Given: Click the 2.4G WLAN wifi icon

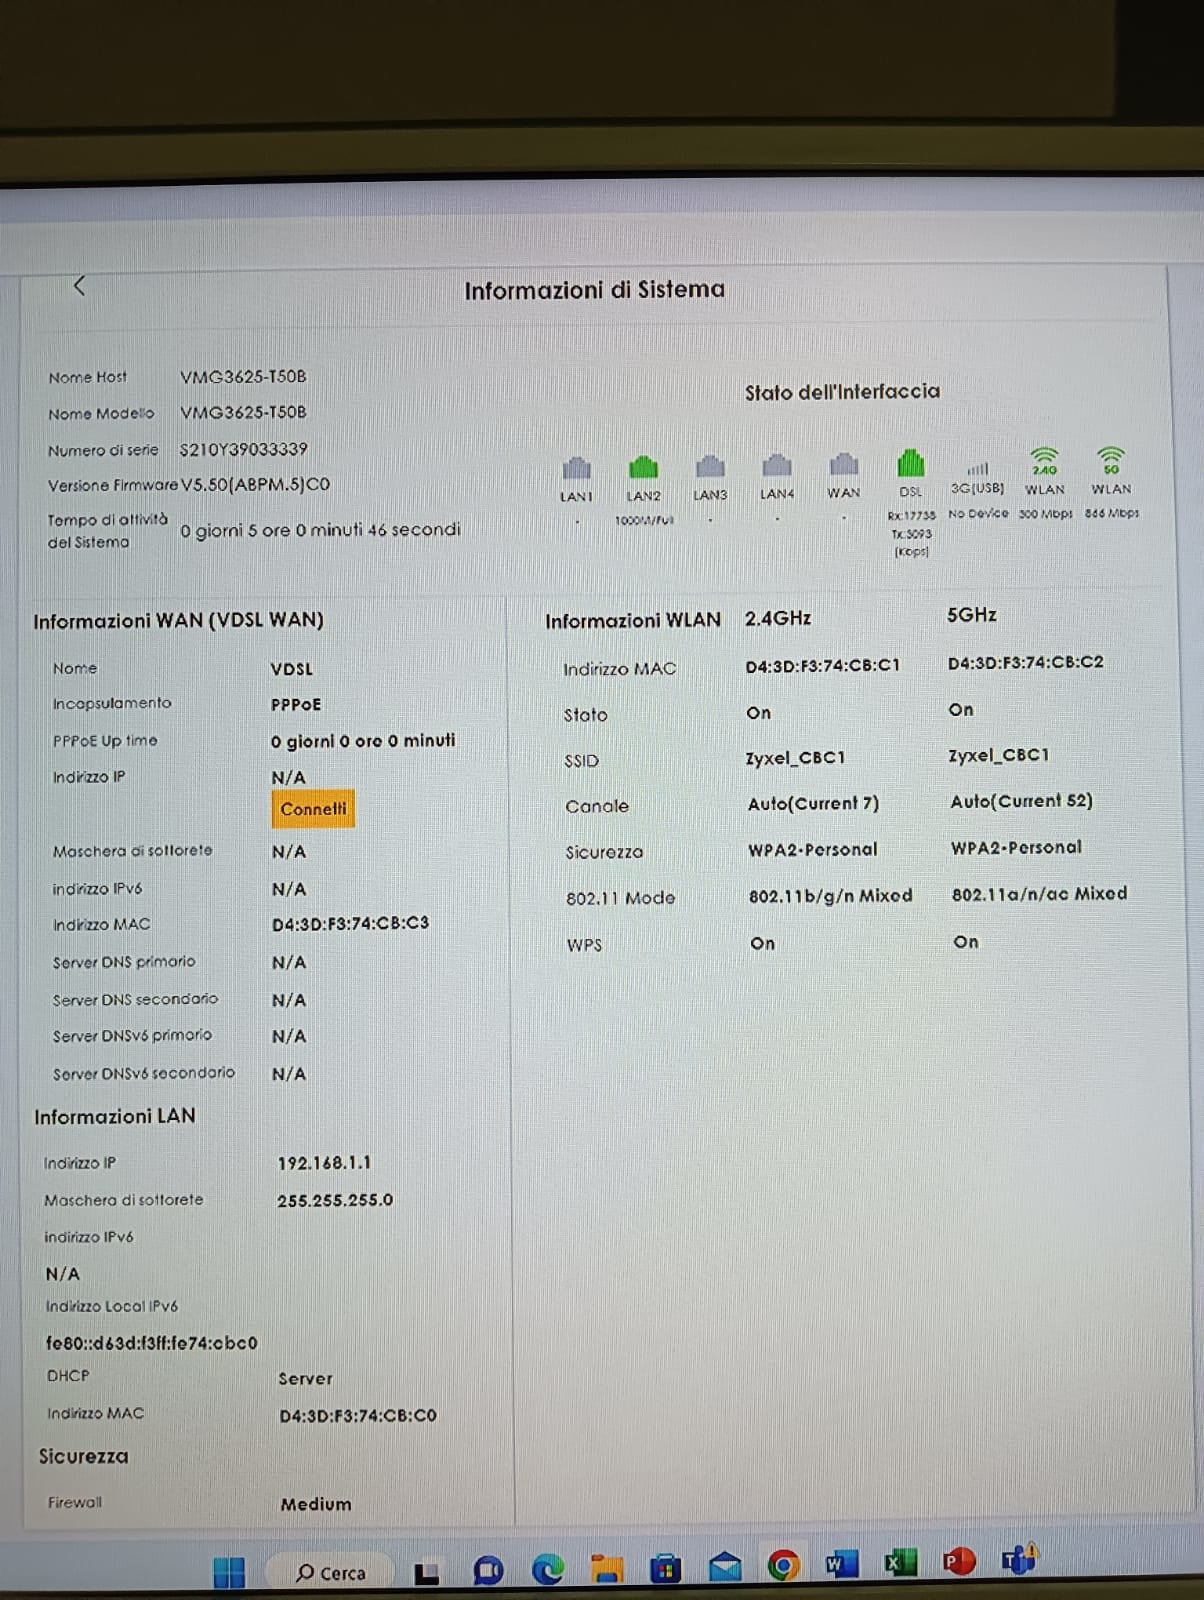Looking at the screenshot, I should tap(1044, 462).
